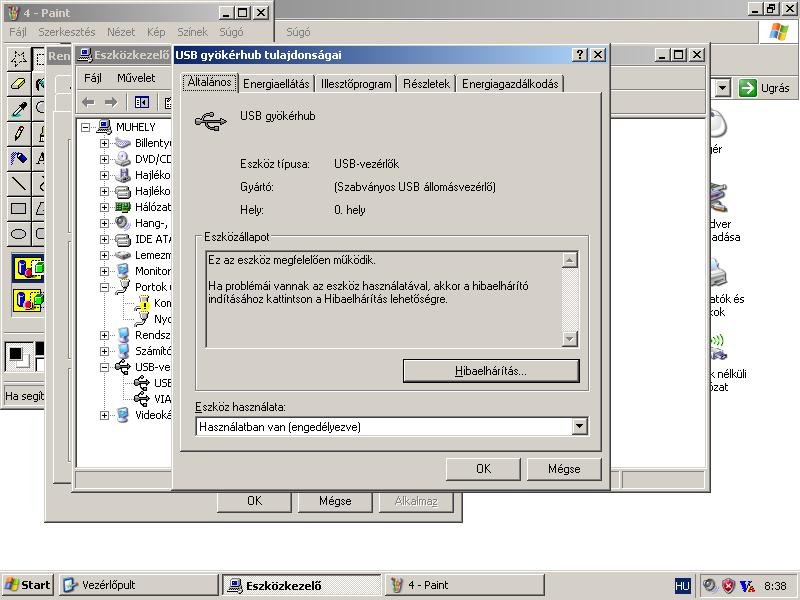Switch to the Általános tab

(x=210, y=82)
